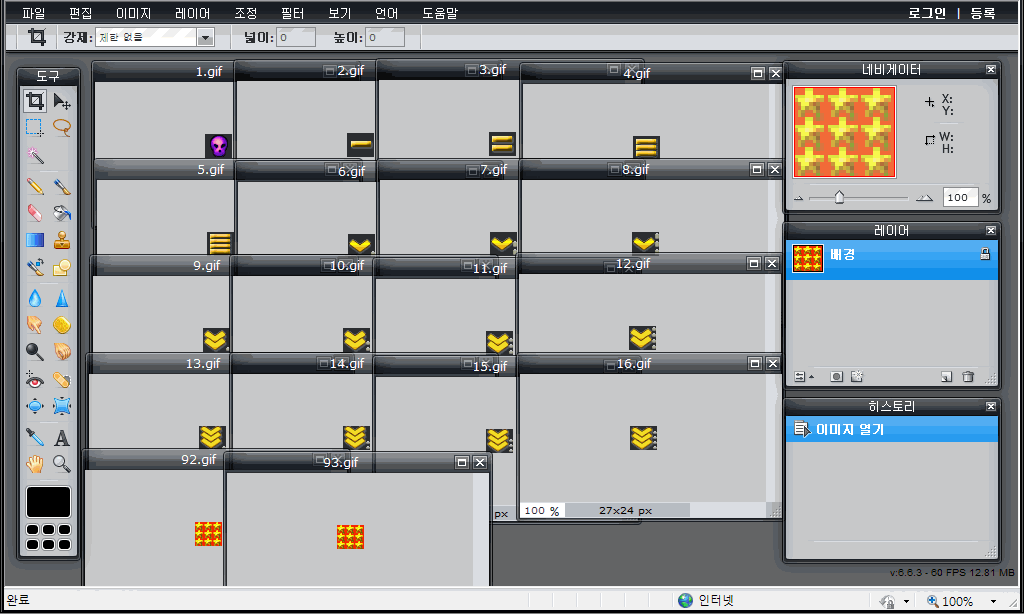1024x614 pixels.
Task: Maximize the 93.gif document window
Action: [x=461, y=462]
